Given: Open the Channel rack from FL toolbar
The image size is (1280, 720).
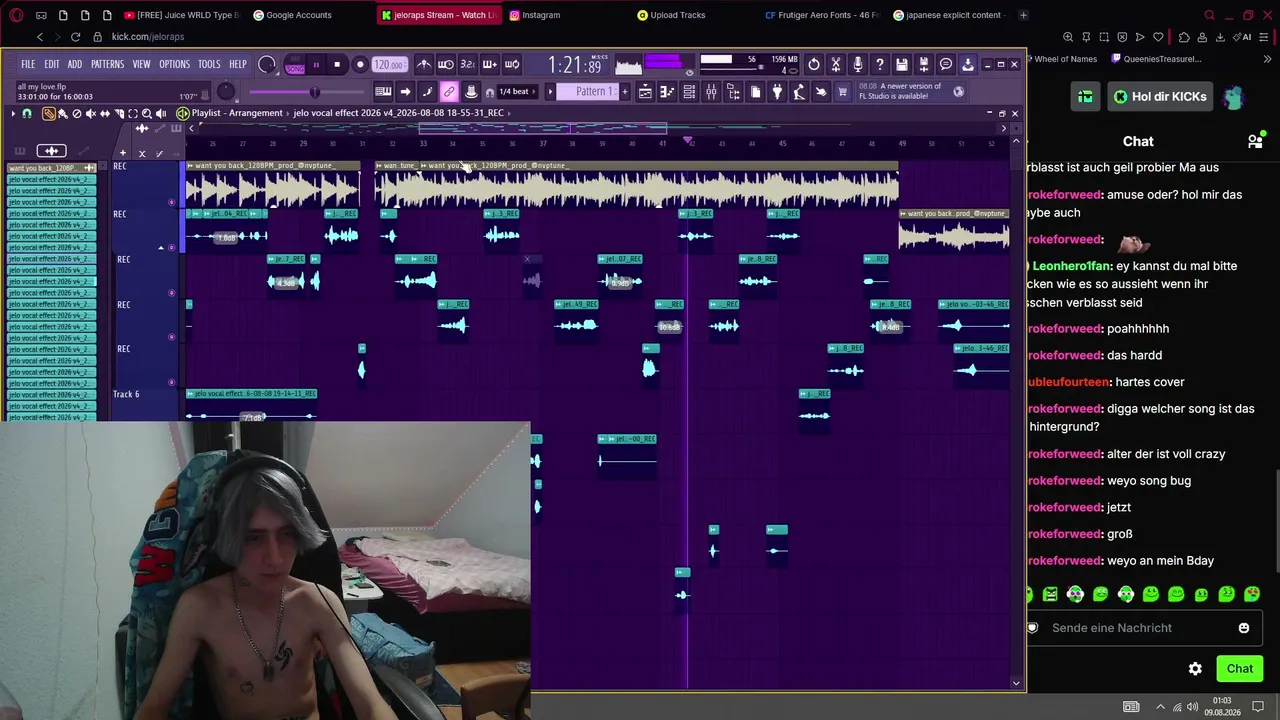Looking at the screenshot, I should [689, 92].
